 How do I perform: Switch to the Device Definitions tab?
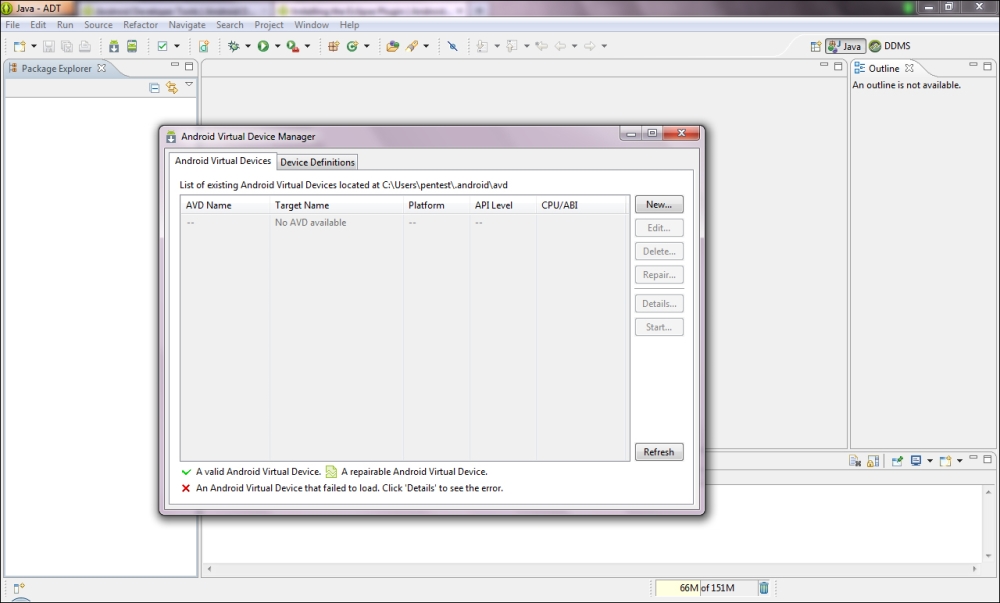coord(317,162)
